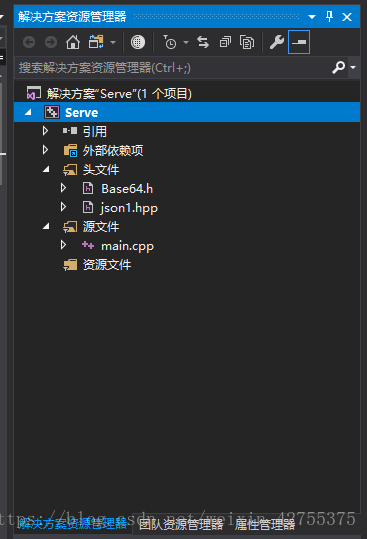Viewport: 367px width, 539px height.
Task: Click the search solution explorer field
Action: 172,68
